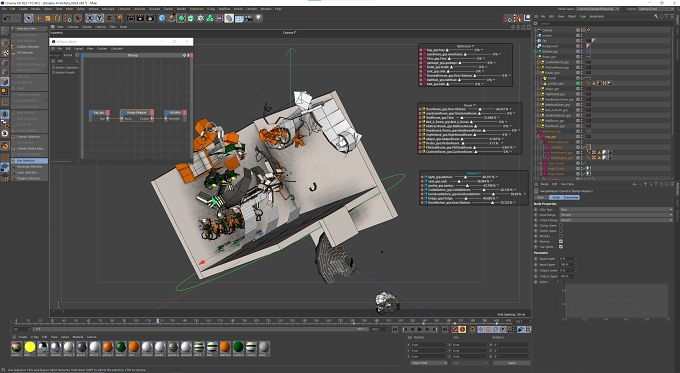Open Edit Render Settings icon
The image size is (680, 373).
150,18
